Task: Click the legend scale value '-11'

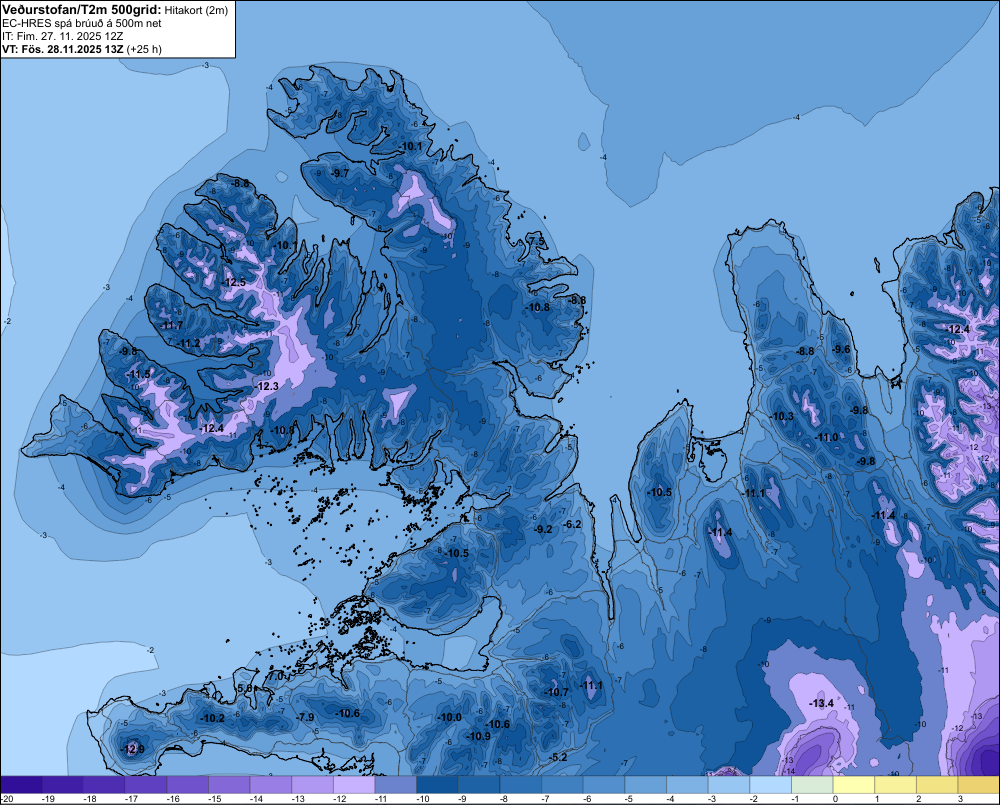Action: pyautogui.click(x=381, y=799)
